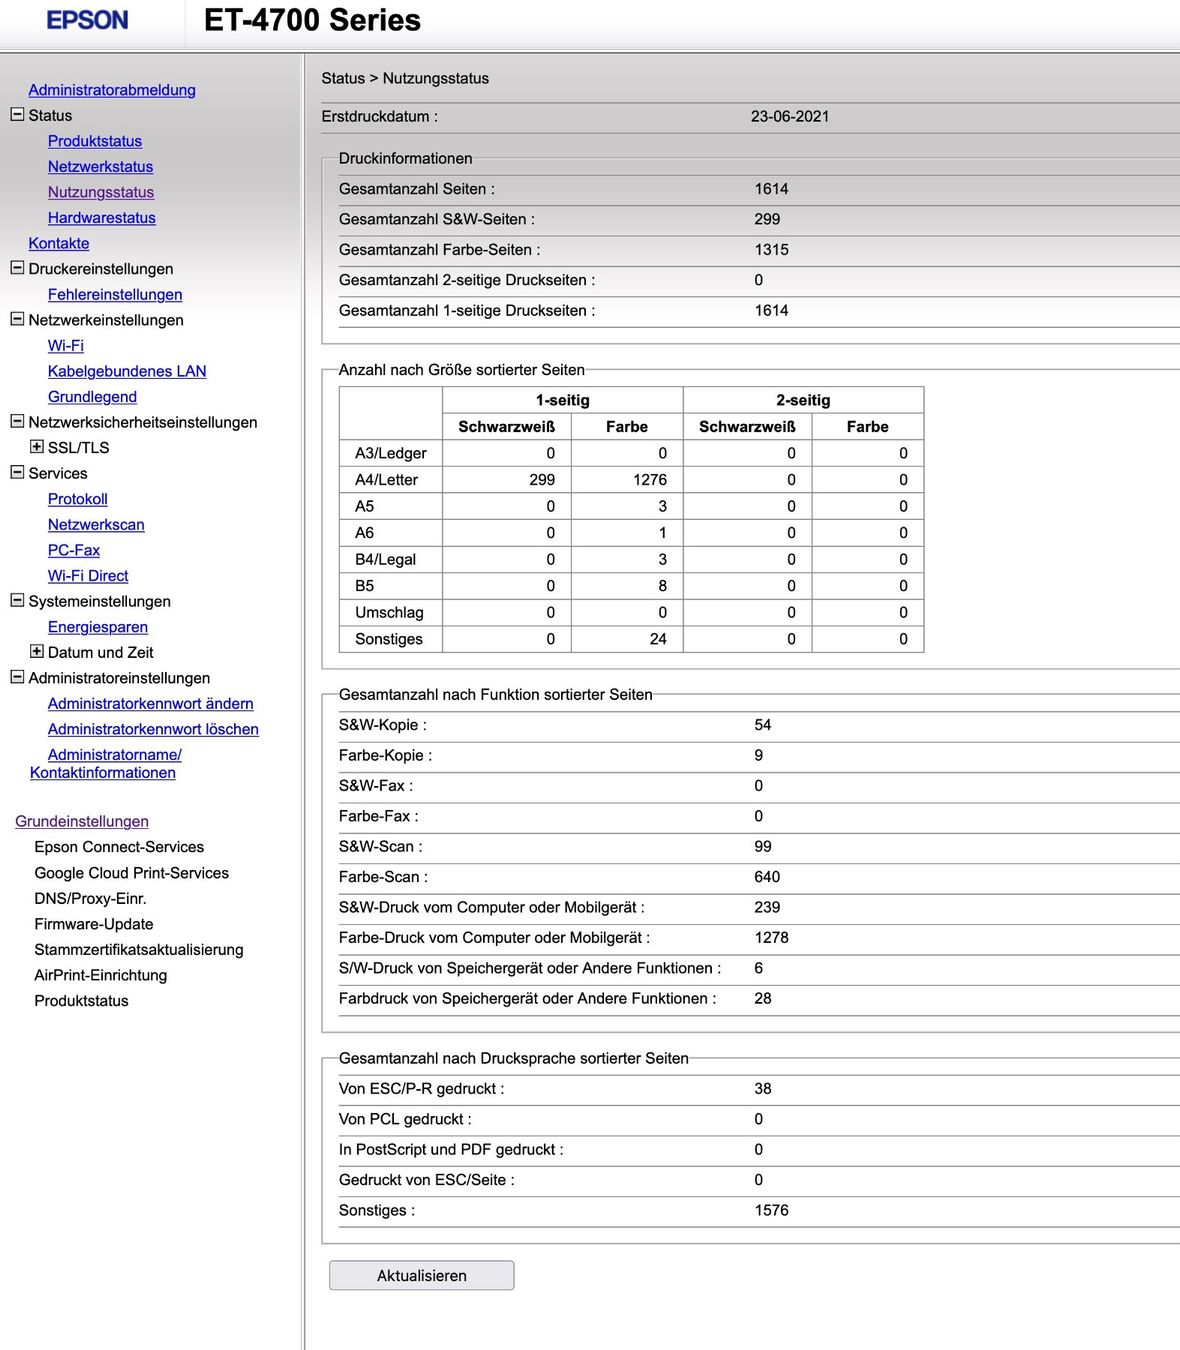
Task: Click the ET-4700 Series title
Action: pyautogui.click(x=312, y=20)
